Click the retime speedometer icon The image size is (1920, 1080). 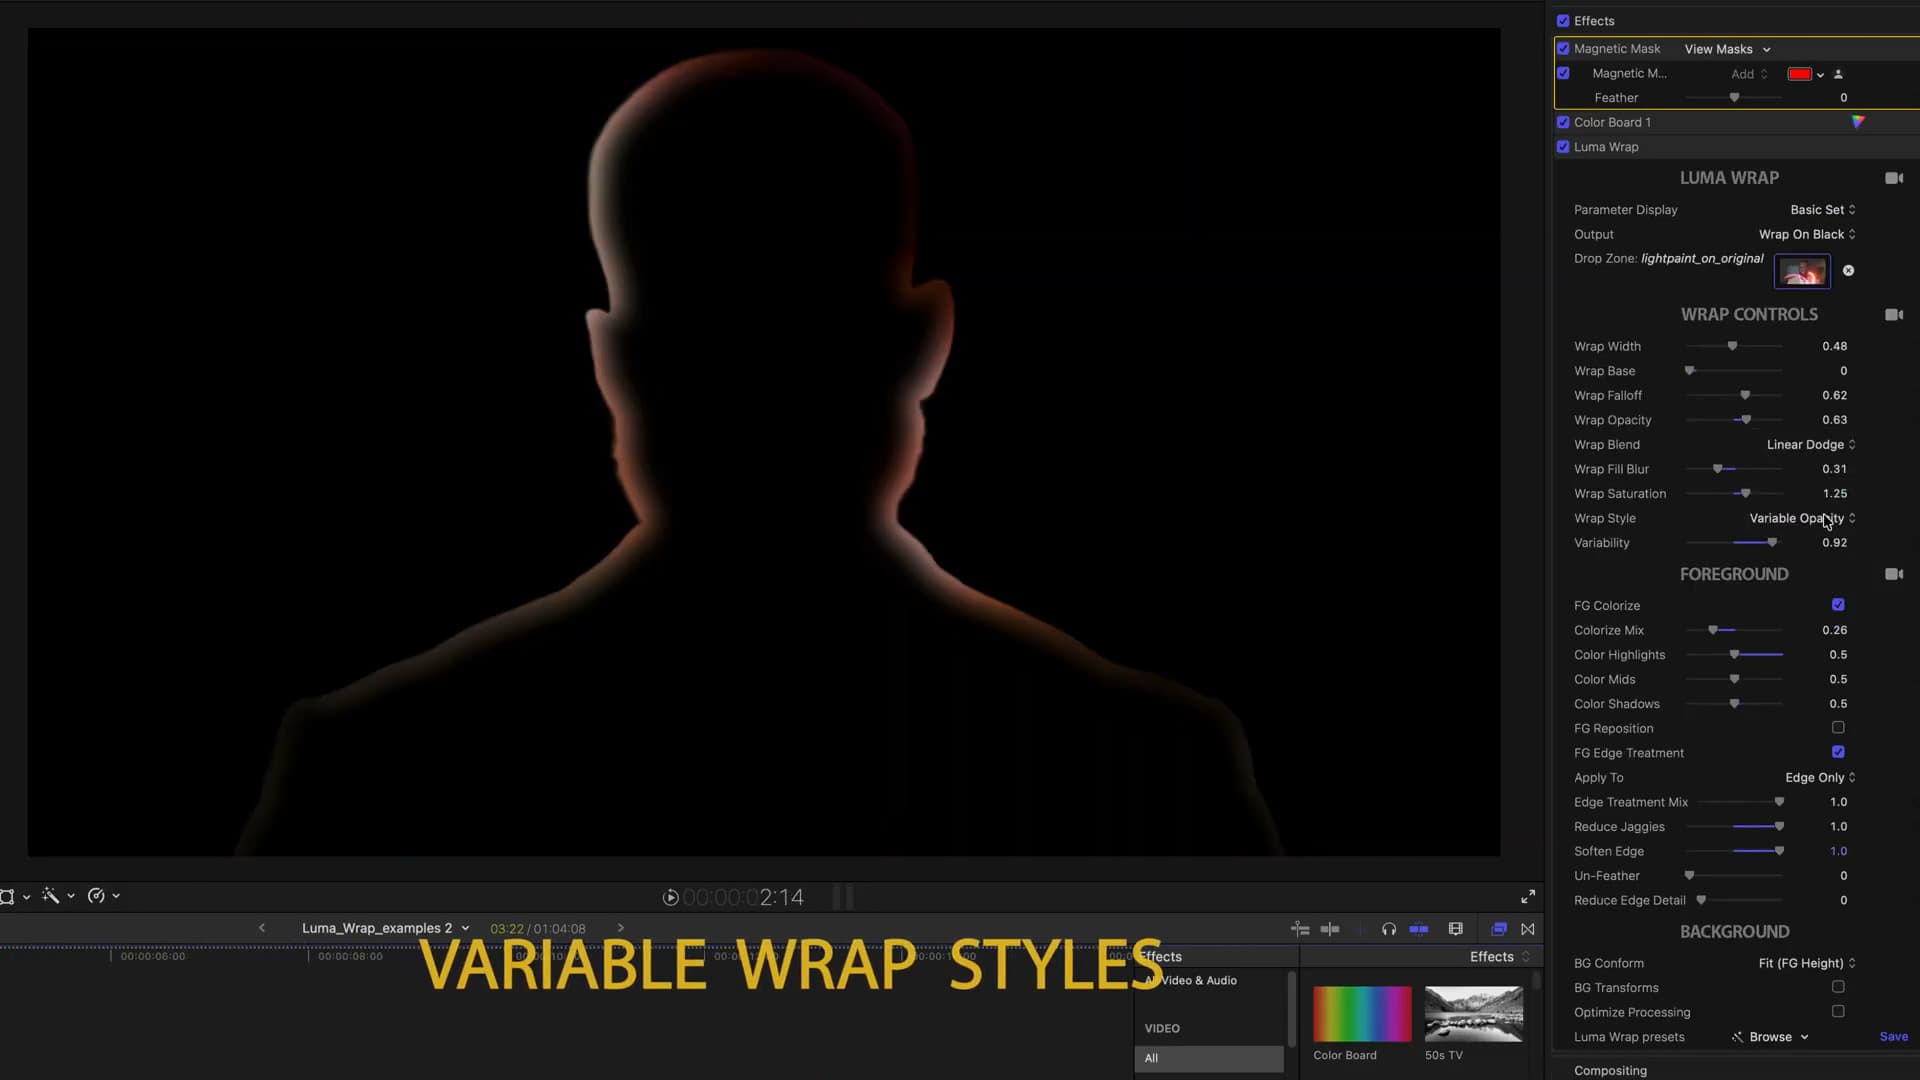(x=96, y=896)
